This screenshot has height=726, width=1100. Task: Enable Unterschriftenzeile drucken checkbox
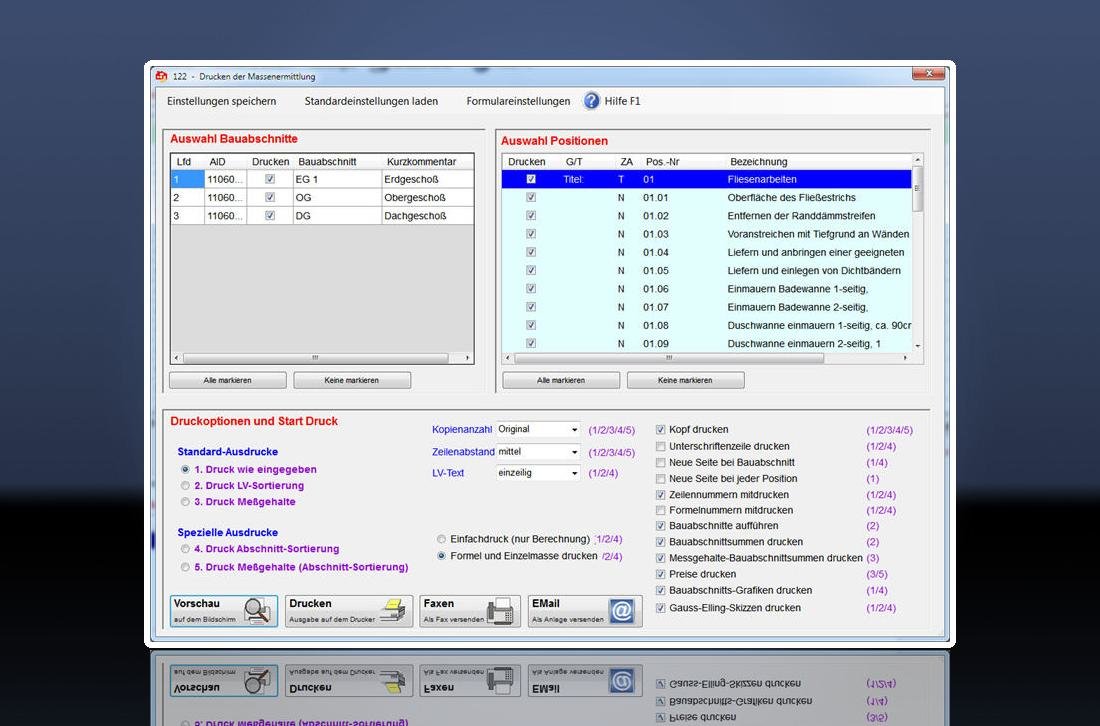(661, 446)
